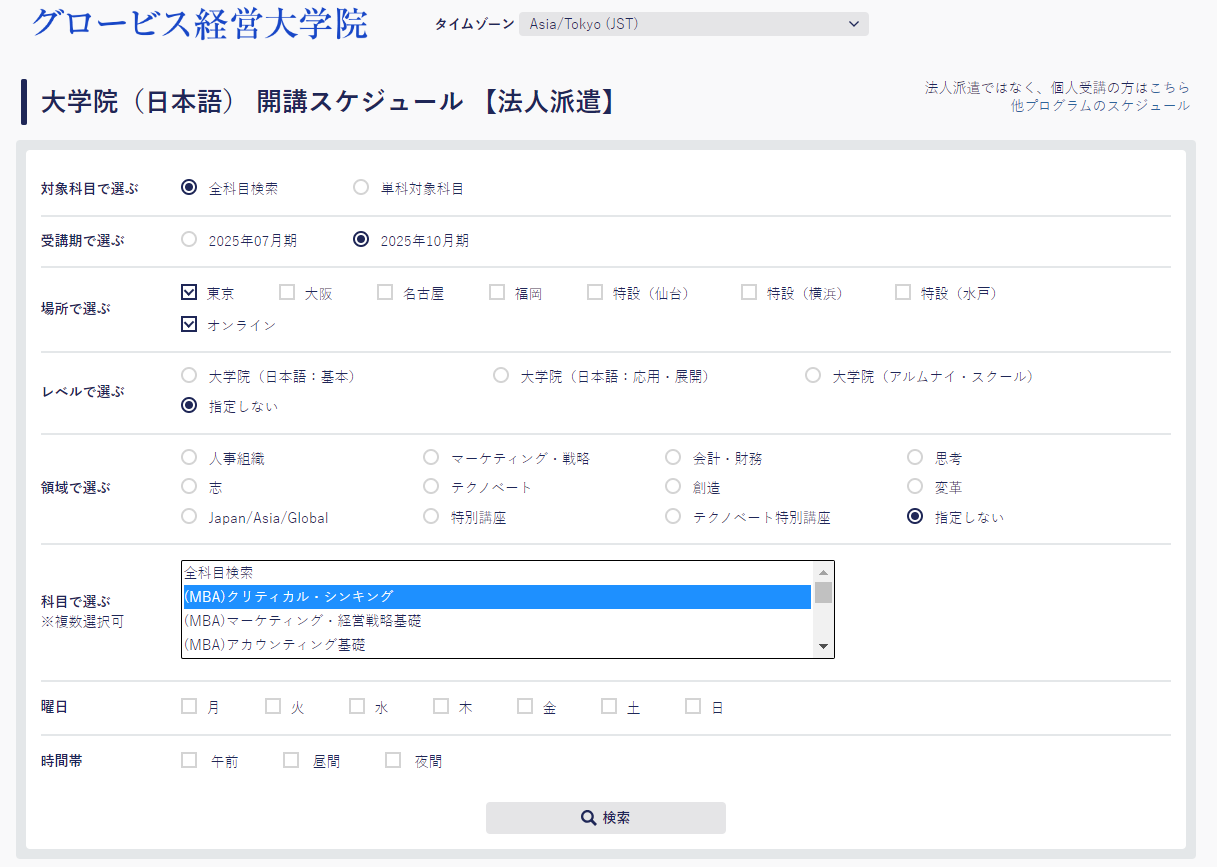The image size is (1217, 867).
Task: Click the グロービス経営大学院 logo
Action: point(199,23)
